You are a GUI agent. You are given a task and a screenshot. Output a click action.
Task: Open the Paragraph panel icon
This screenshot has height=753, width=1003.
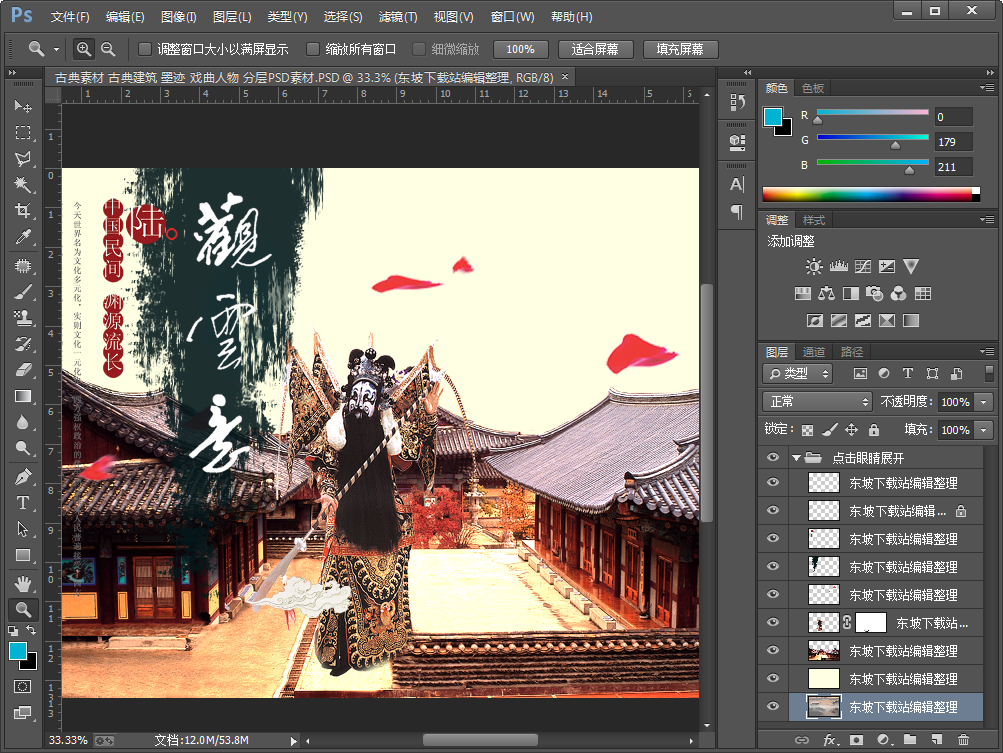click(737, 212)
